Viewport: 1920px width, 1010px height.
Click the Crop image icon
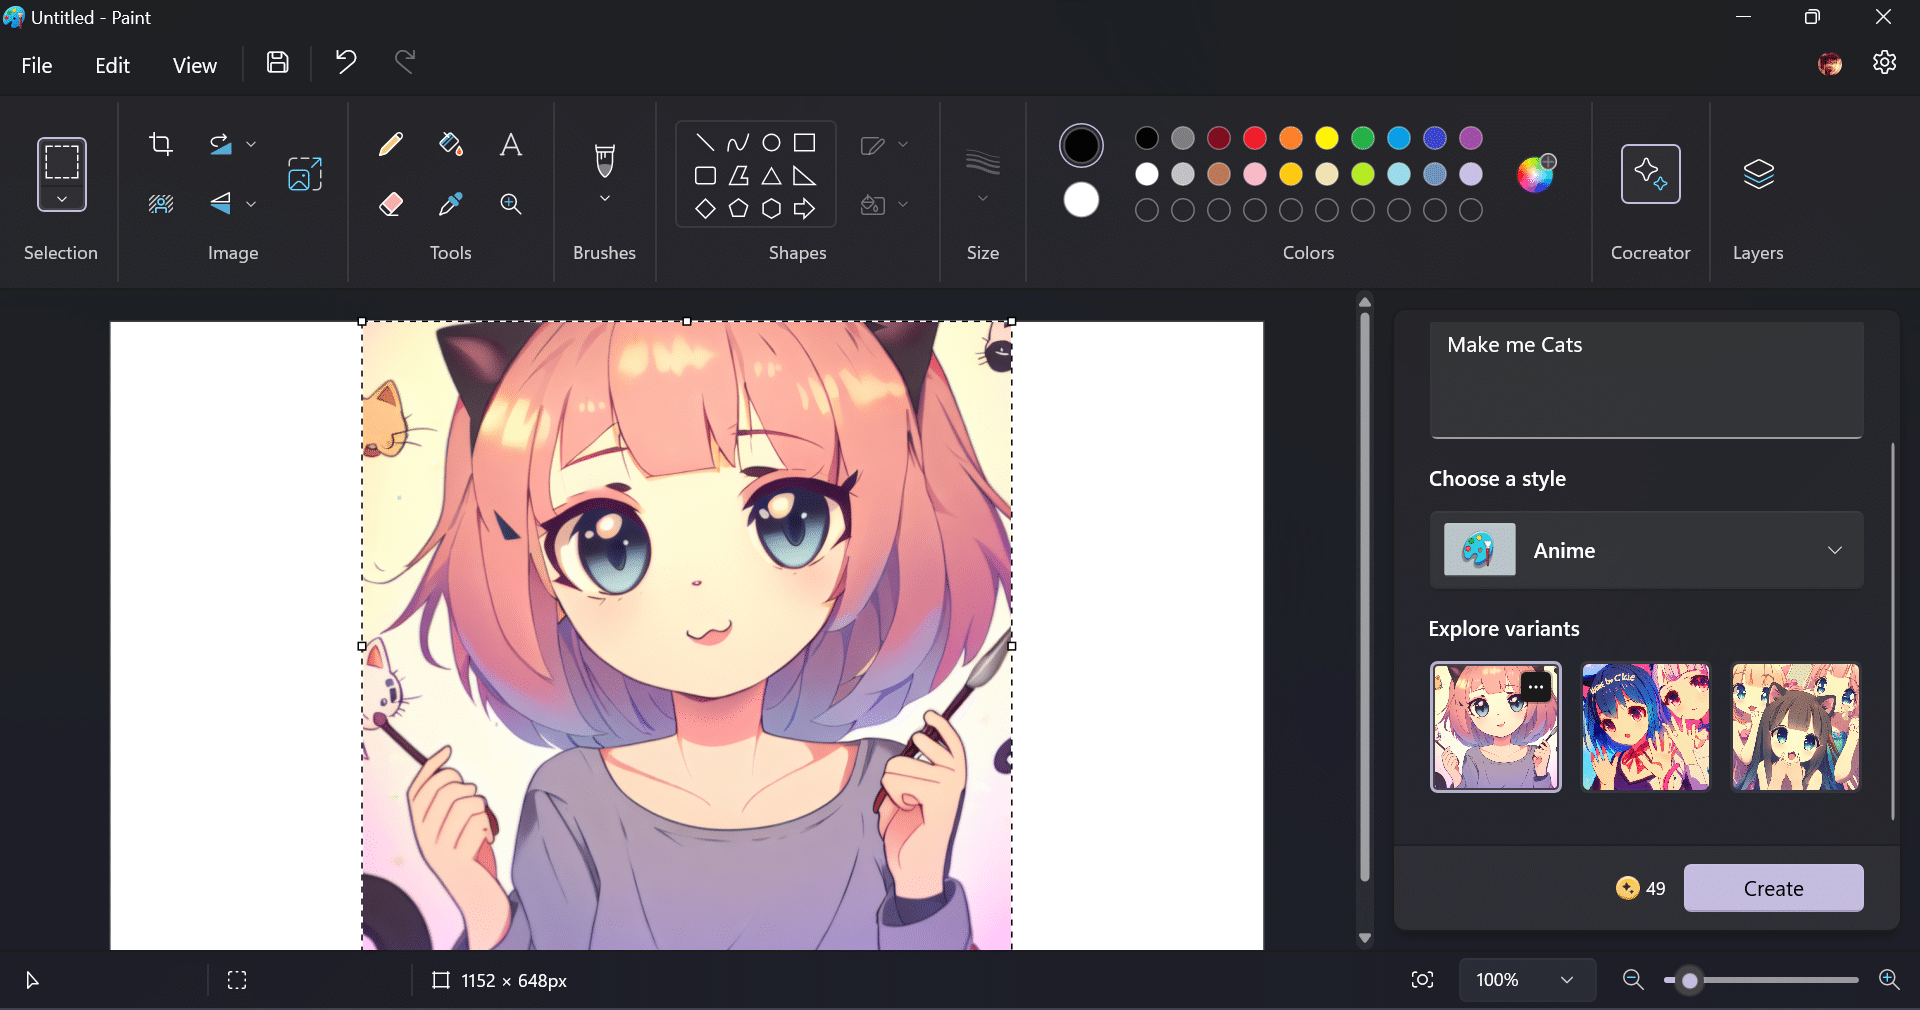click(161, 144)
